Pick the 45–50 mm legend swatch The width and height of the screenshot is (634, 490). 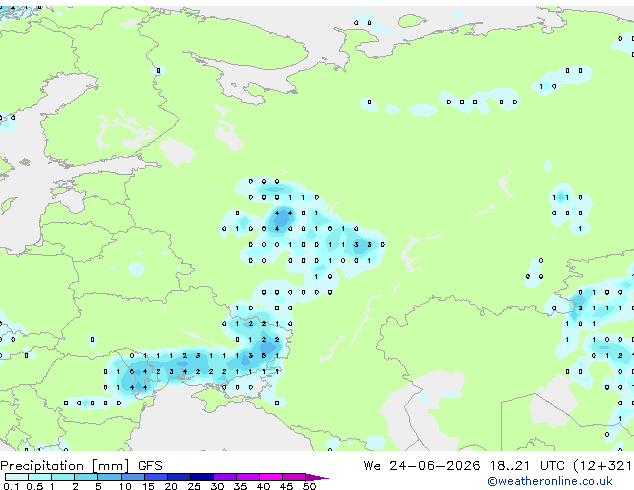click(x=294, y=477)
